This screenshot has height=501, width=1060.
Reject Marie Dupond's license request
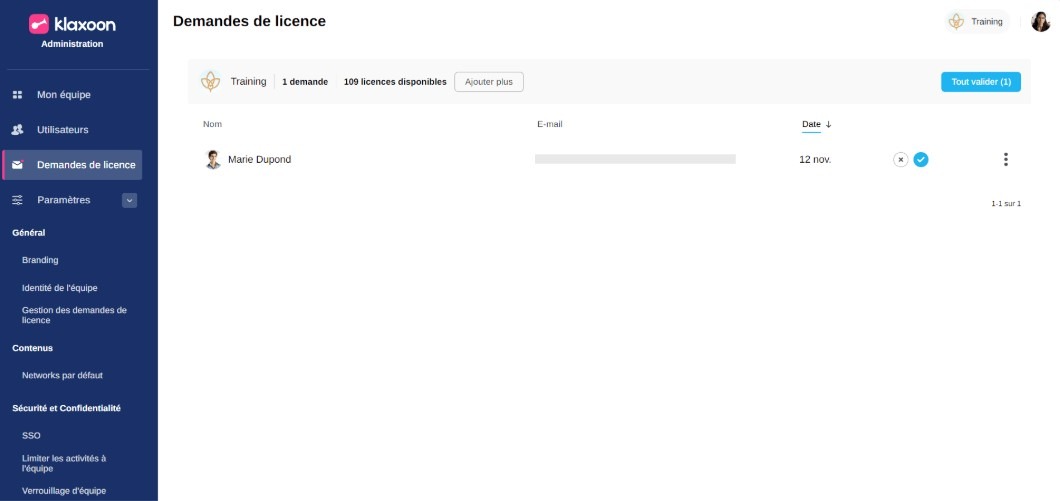[900, 159]
